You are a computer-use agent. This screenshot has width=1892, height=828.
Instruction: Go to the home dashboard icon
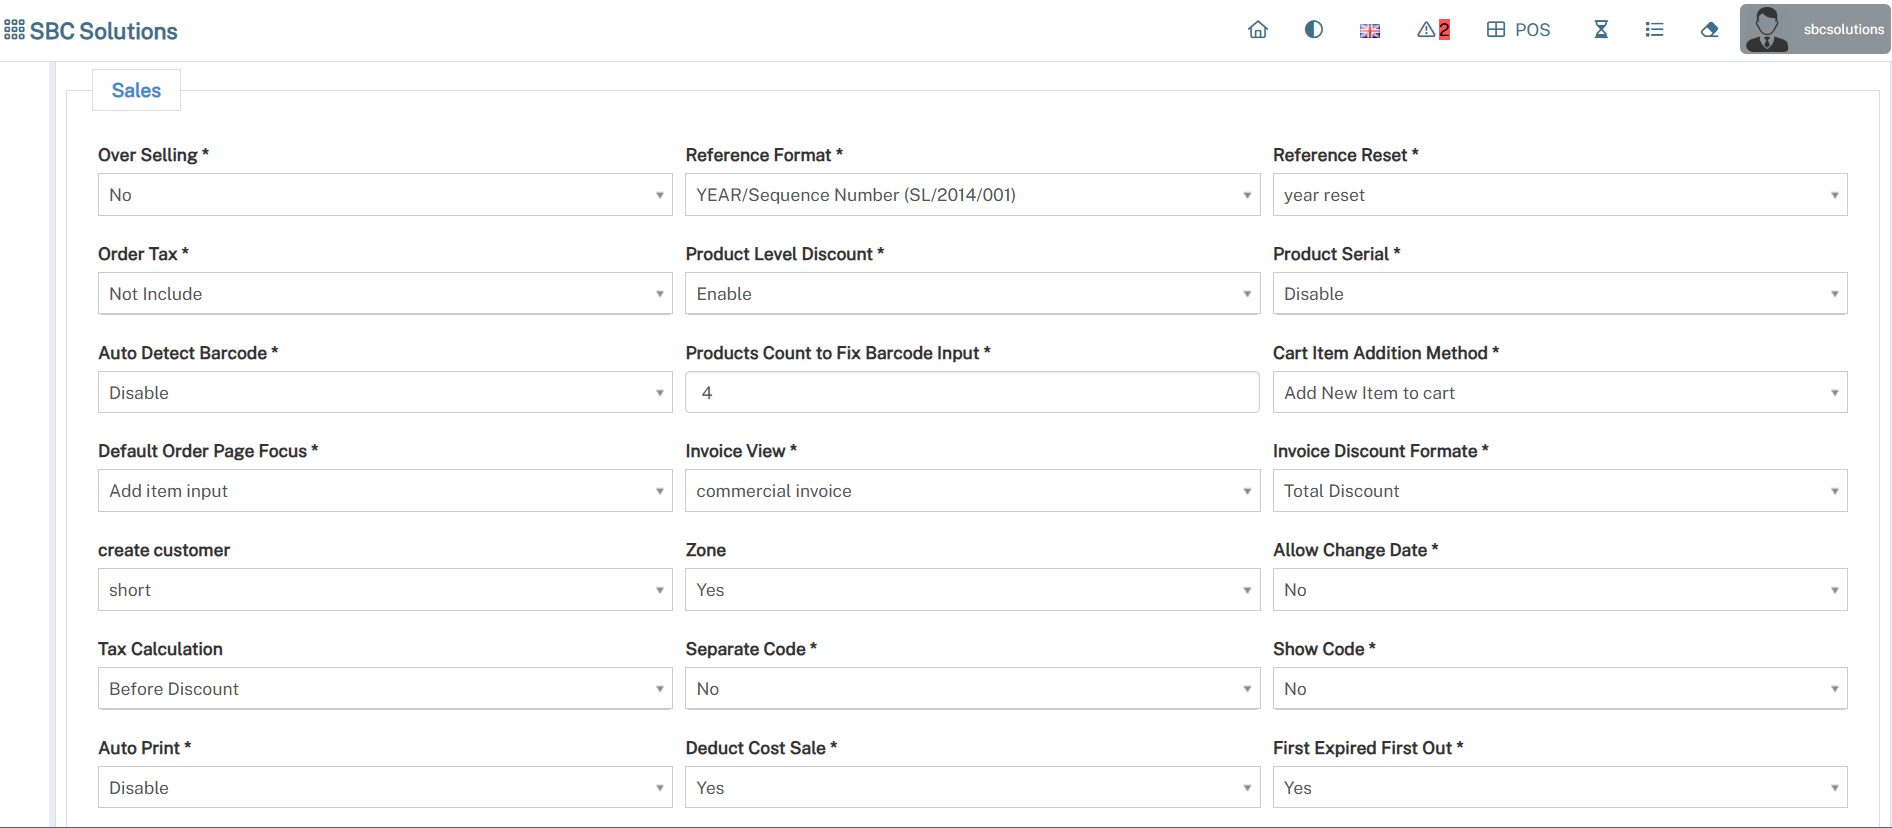click(1258, 30)
